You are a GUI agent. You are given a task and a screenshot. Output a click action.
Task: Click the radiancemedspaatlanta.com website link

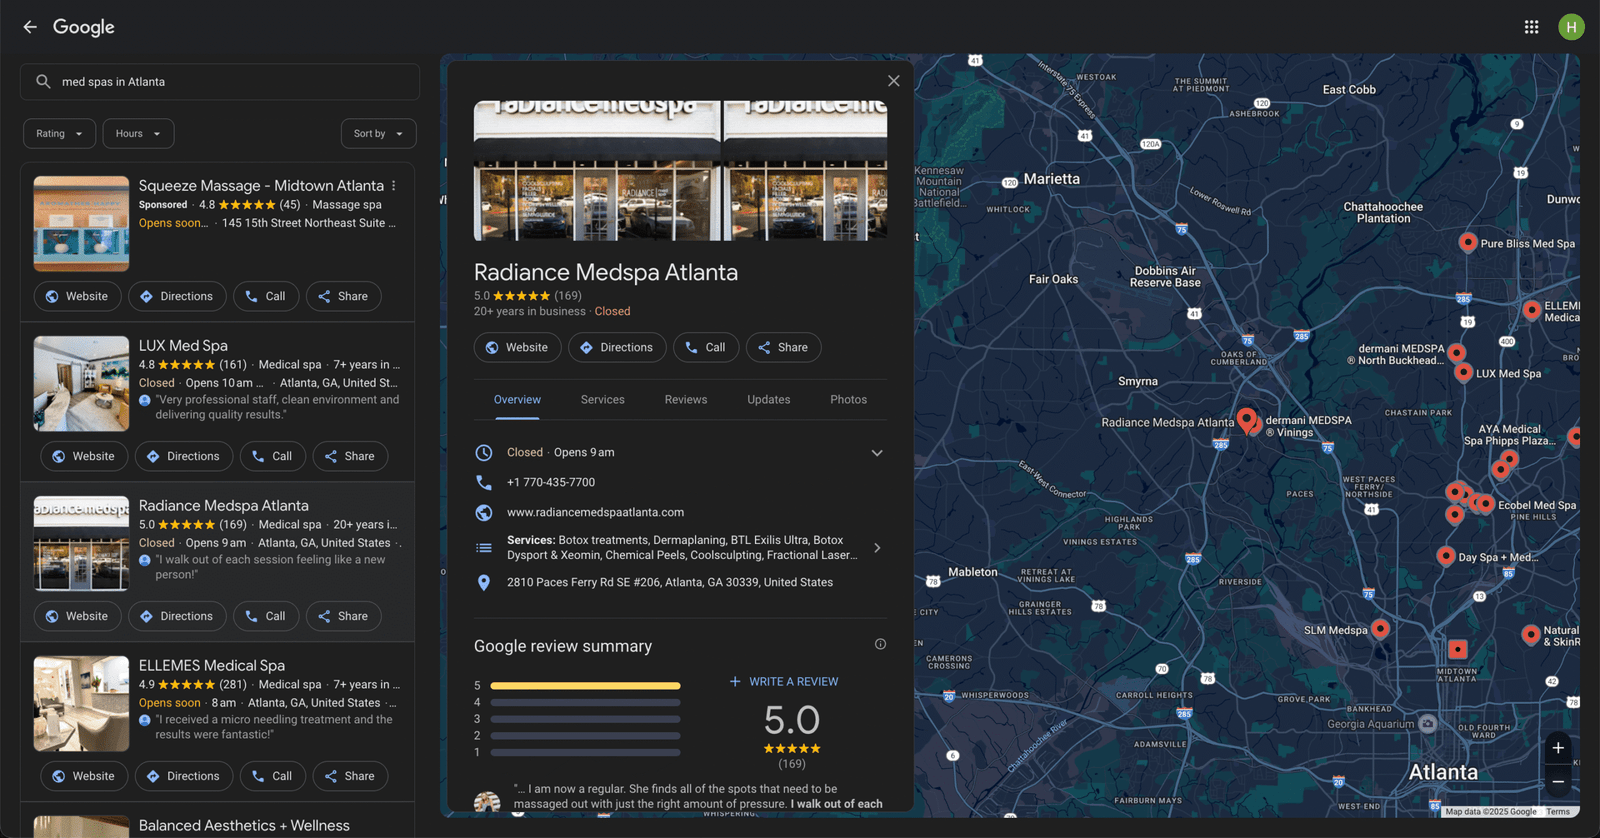595,512
